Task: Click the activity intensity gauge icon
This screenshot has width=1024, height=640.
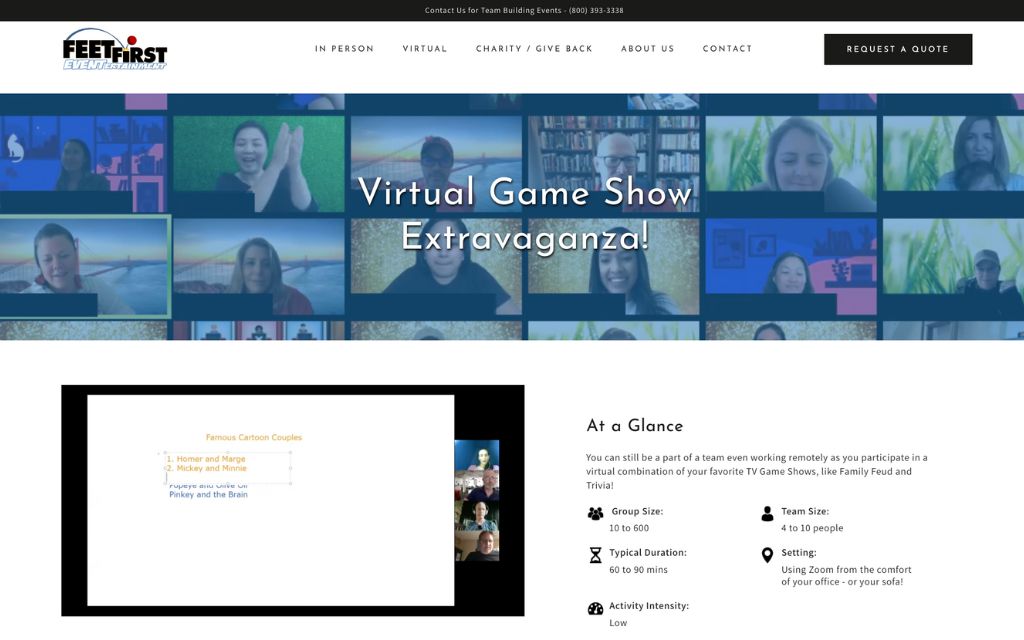Action: click(x=595, y=608)
